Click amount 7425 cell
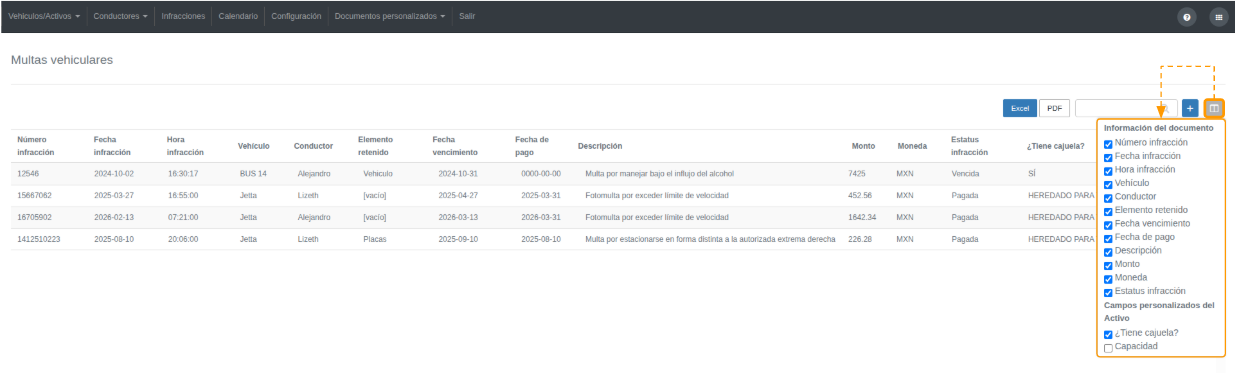The image size is (1235, 373). click(857, 173)
